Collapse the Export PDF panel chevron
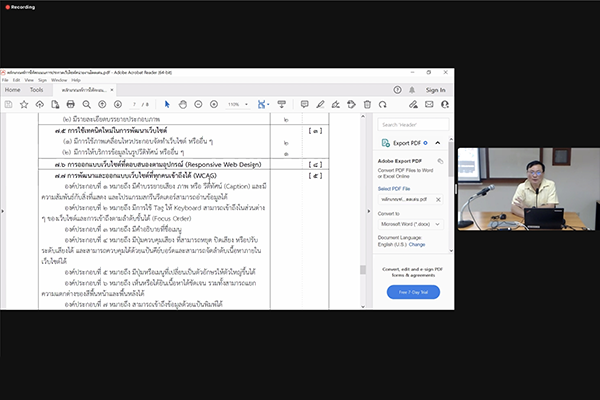Viewport: 600px width, 400px height. (438, 143)
